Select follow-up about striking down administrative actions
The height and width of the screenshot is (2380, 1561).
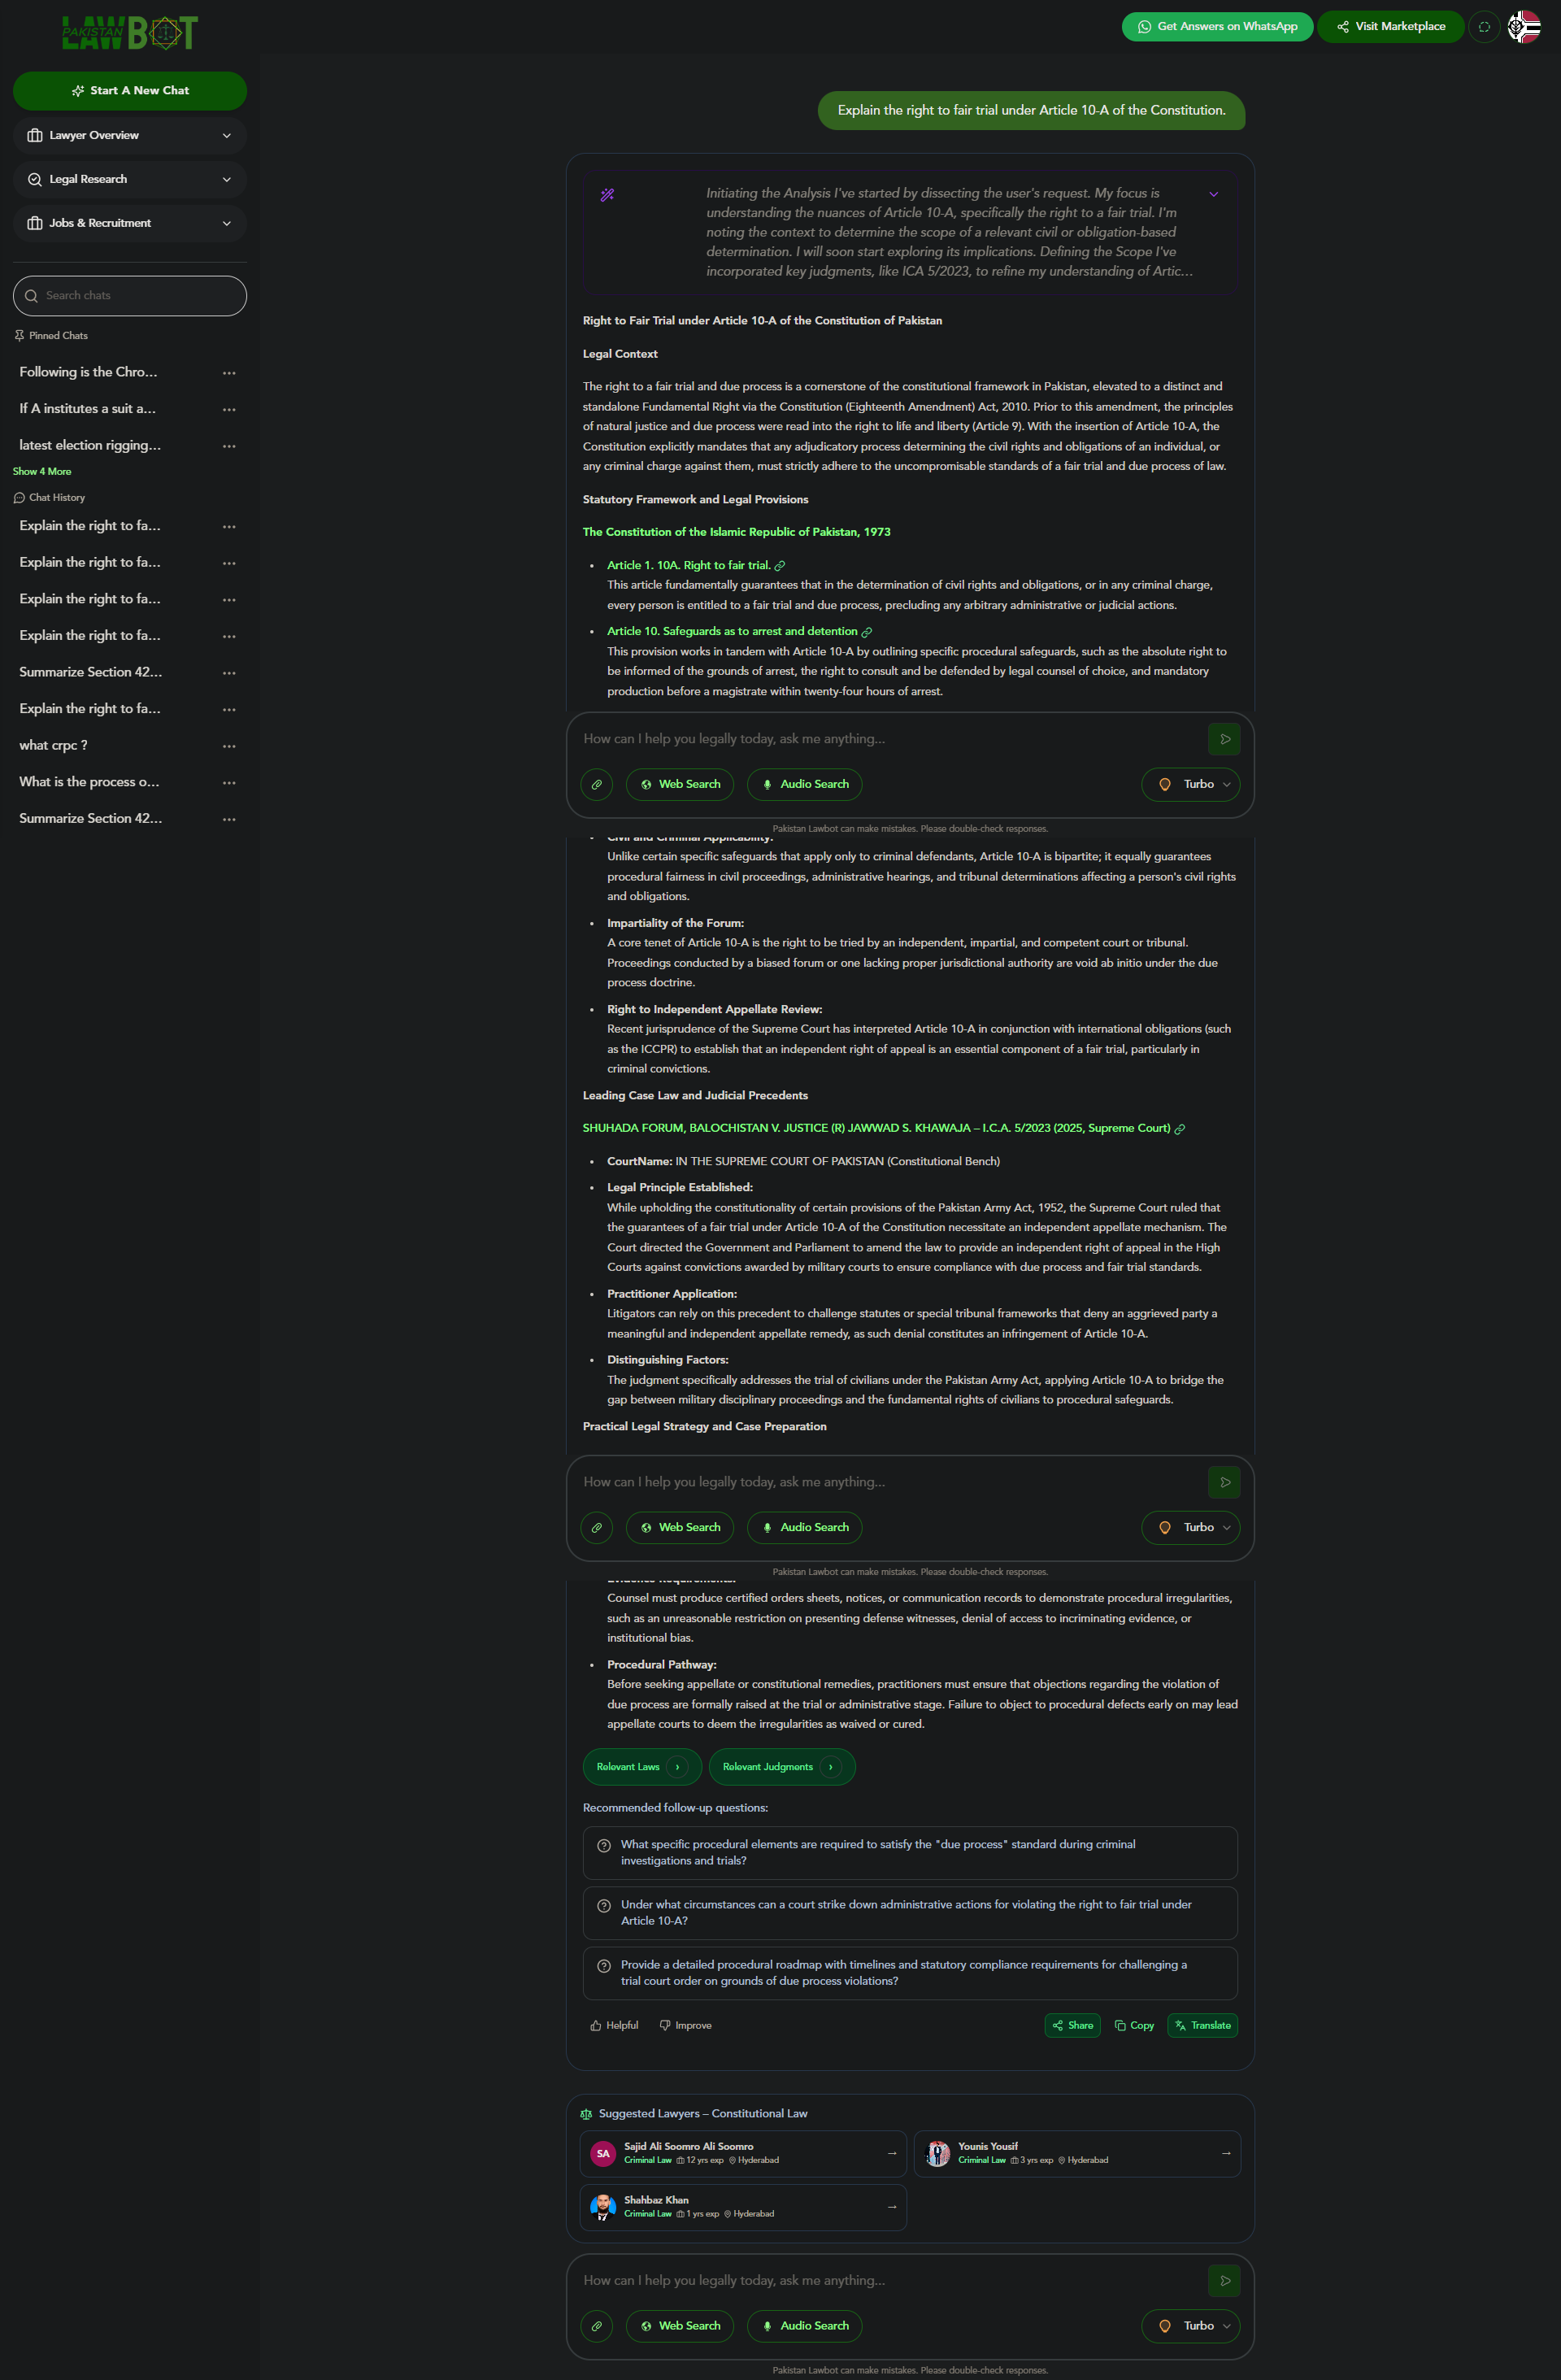(x=910, y=1913)
